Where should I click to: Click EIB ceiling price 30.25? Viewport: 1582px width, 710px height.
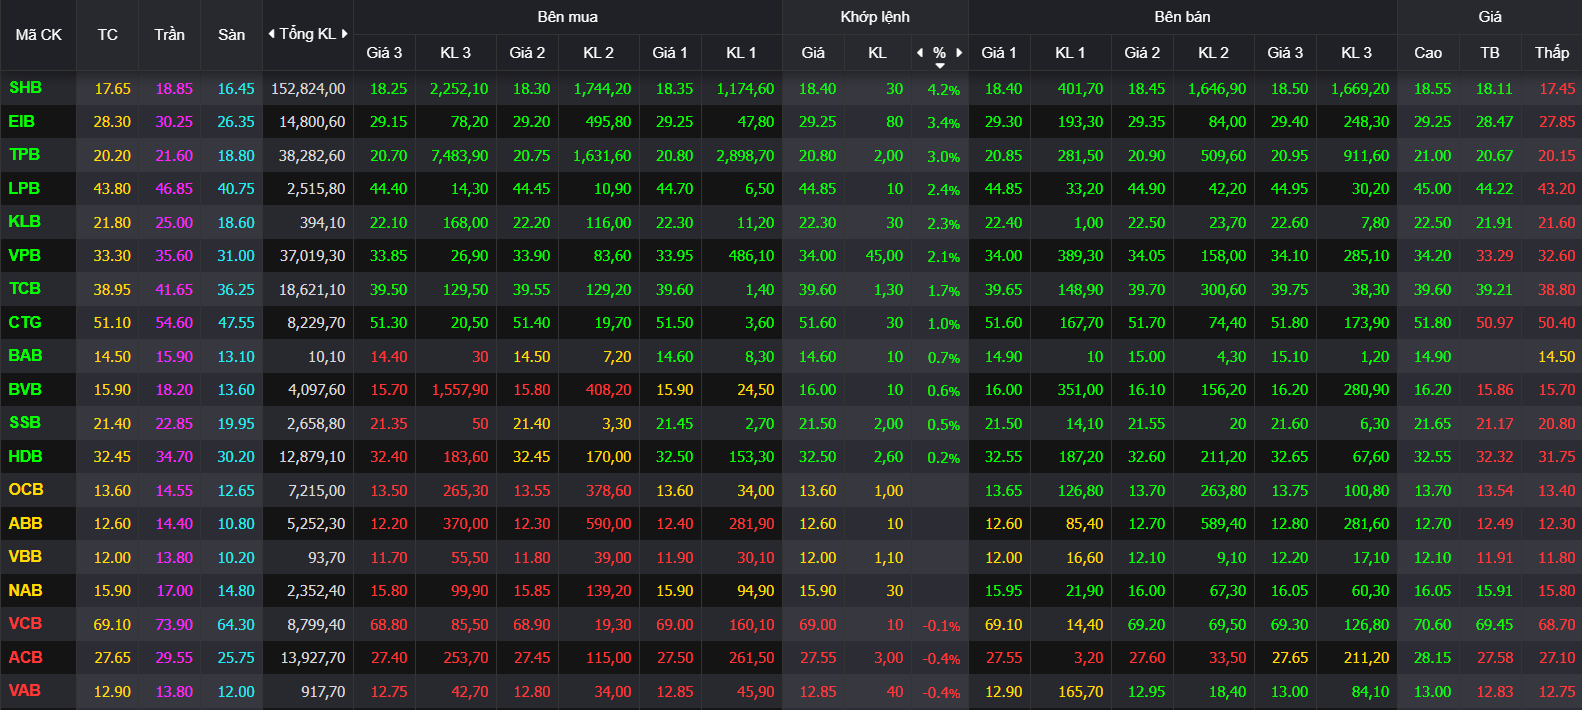174,122
